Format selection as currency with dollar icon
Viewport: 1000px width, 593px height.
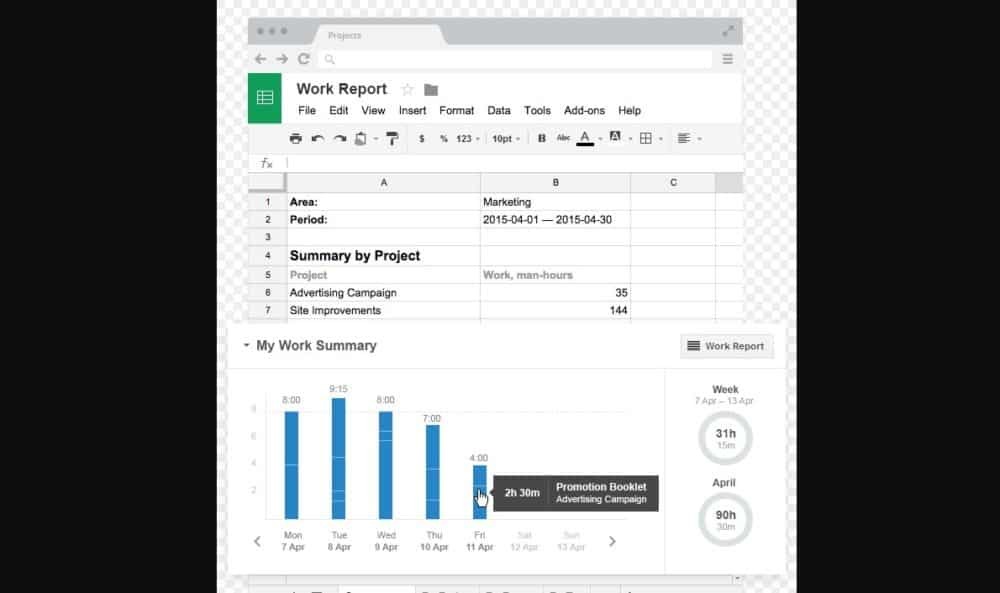[422, 139]
